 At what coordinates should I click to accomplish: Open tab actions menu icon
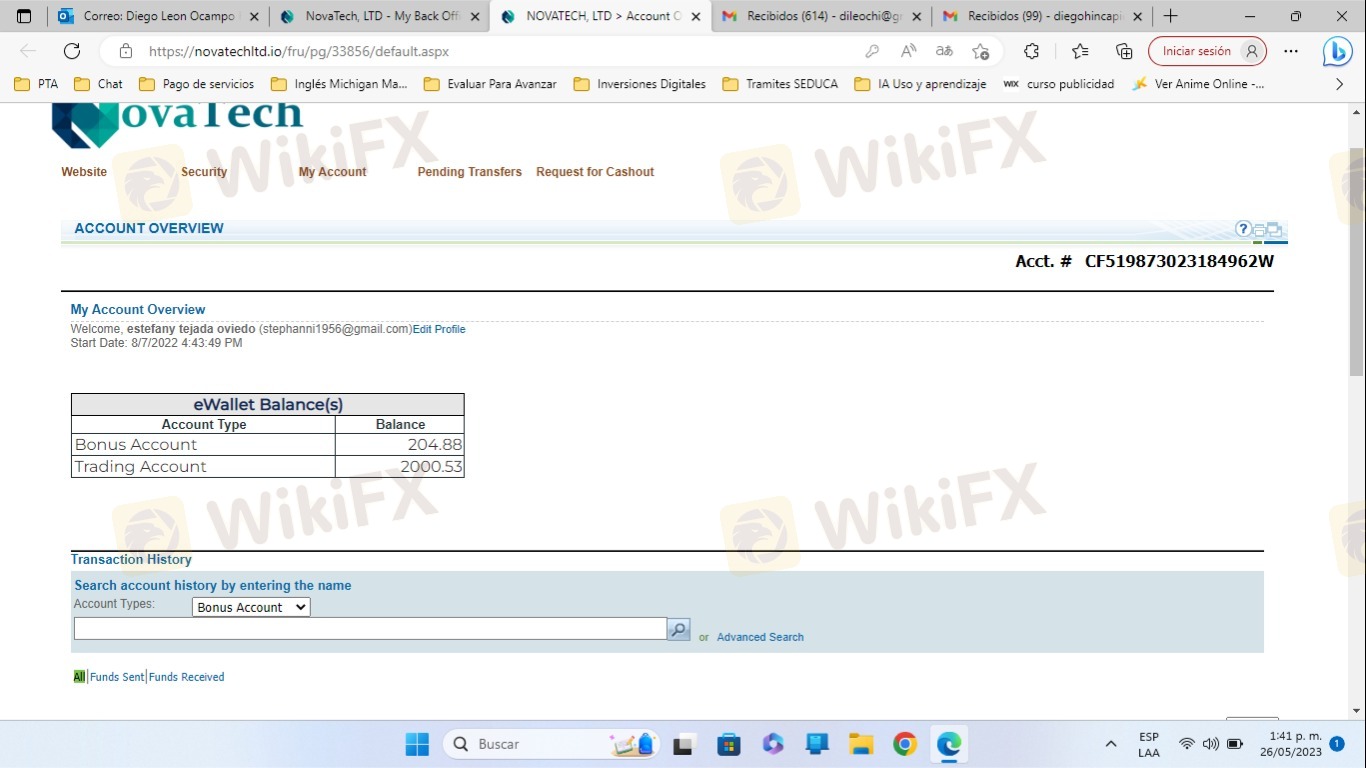25,16
